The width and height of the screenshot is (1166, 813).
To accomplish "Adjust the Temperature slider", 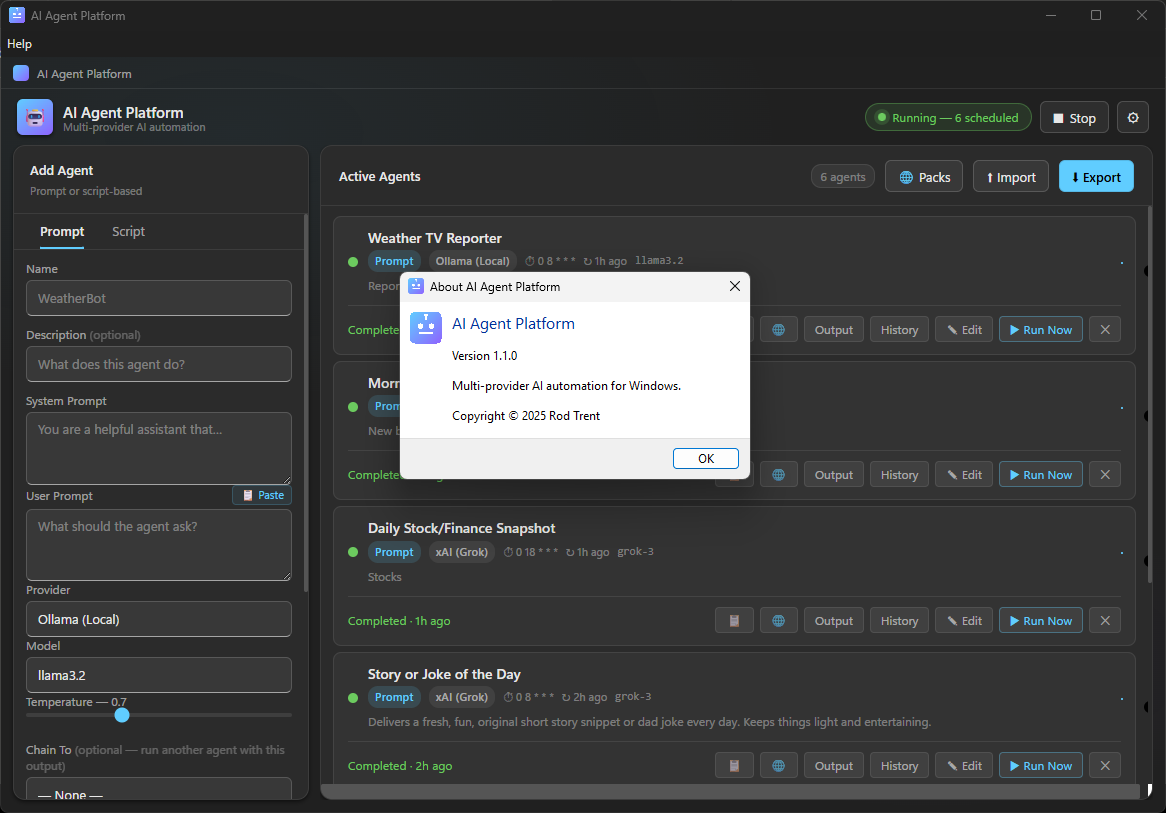I will [x=122, y=715].
